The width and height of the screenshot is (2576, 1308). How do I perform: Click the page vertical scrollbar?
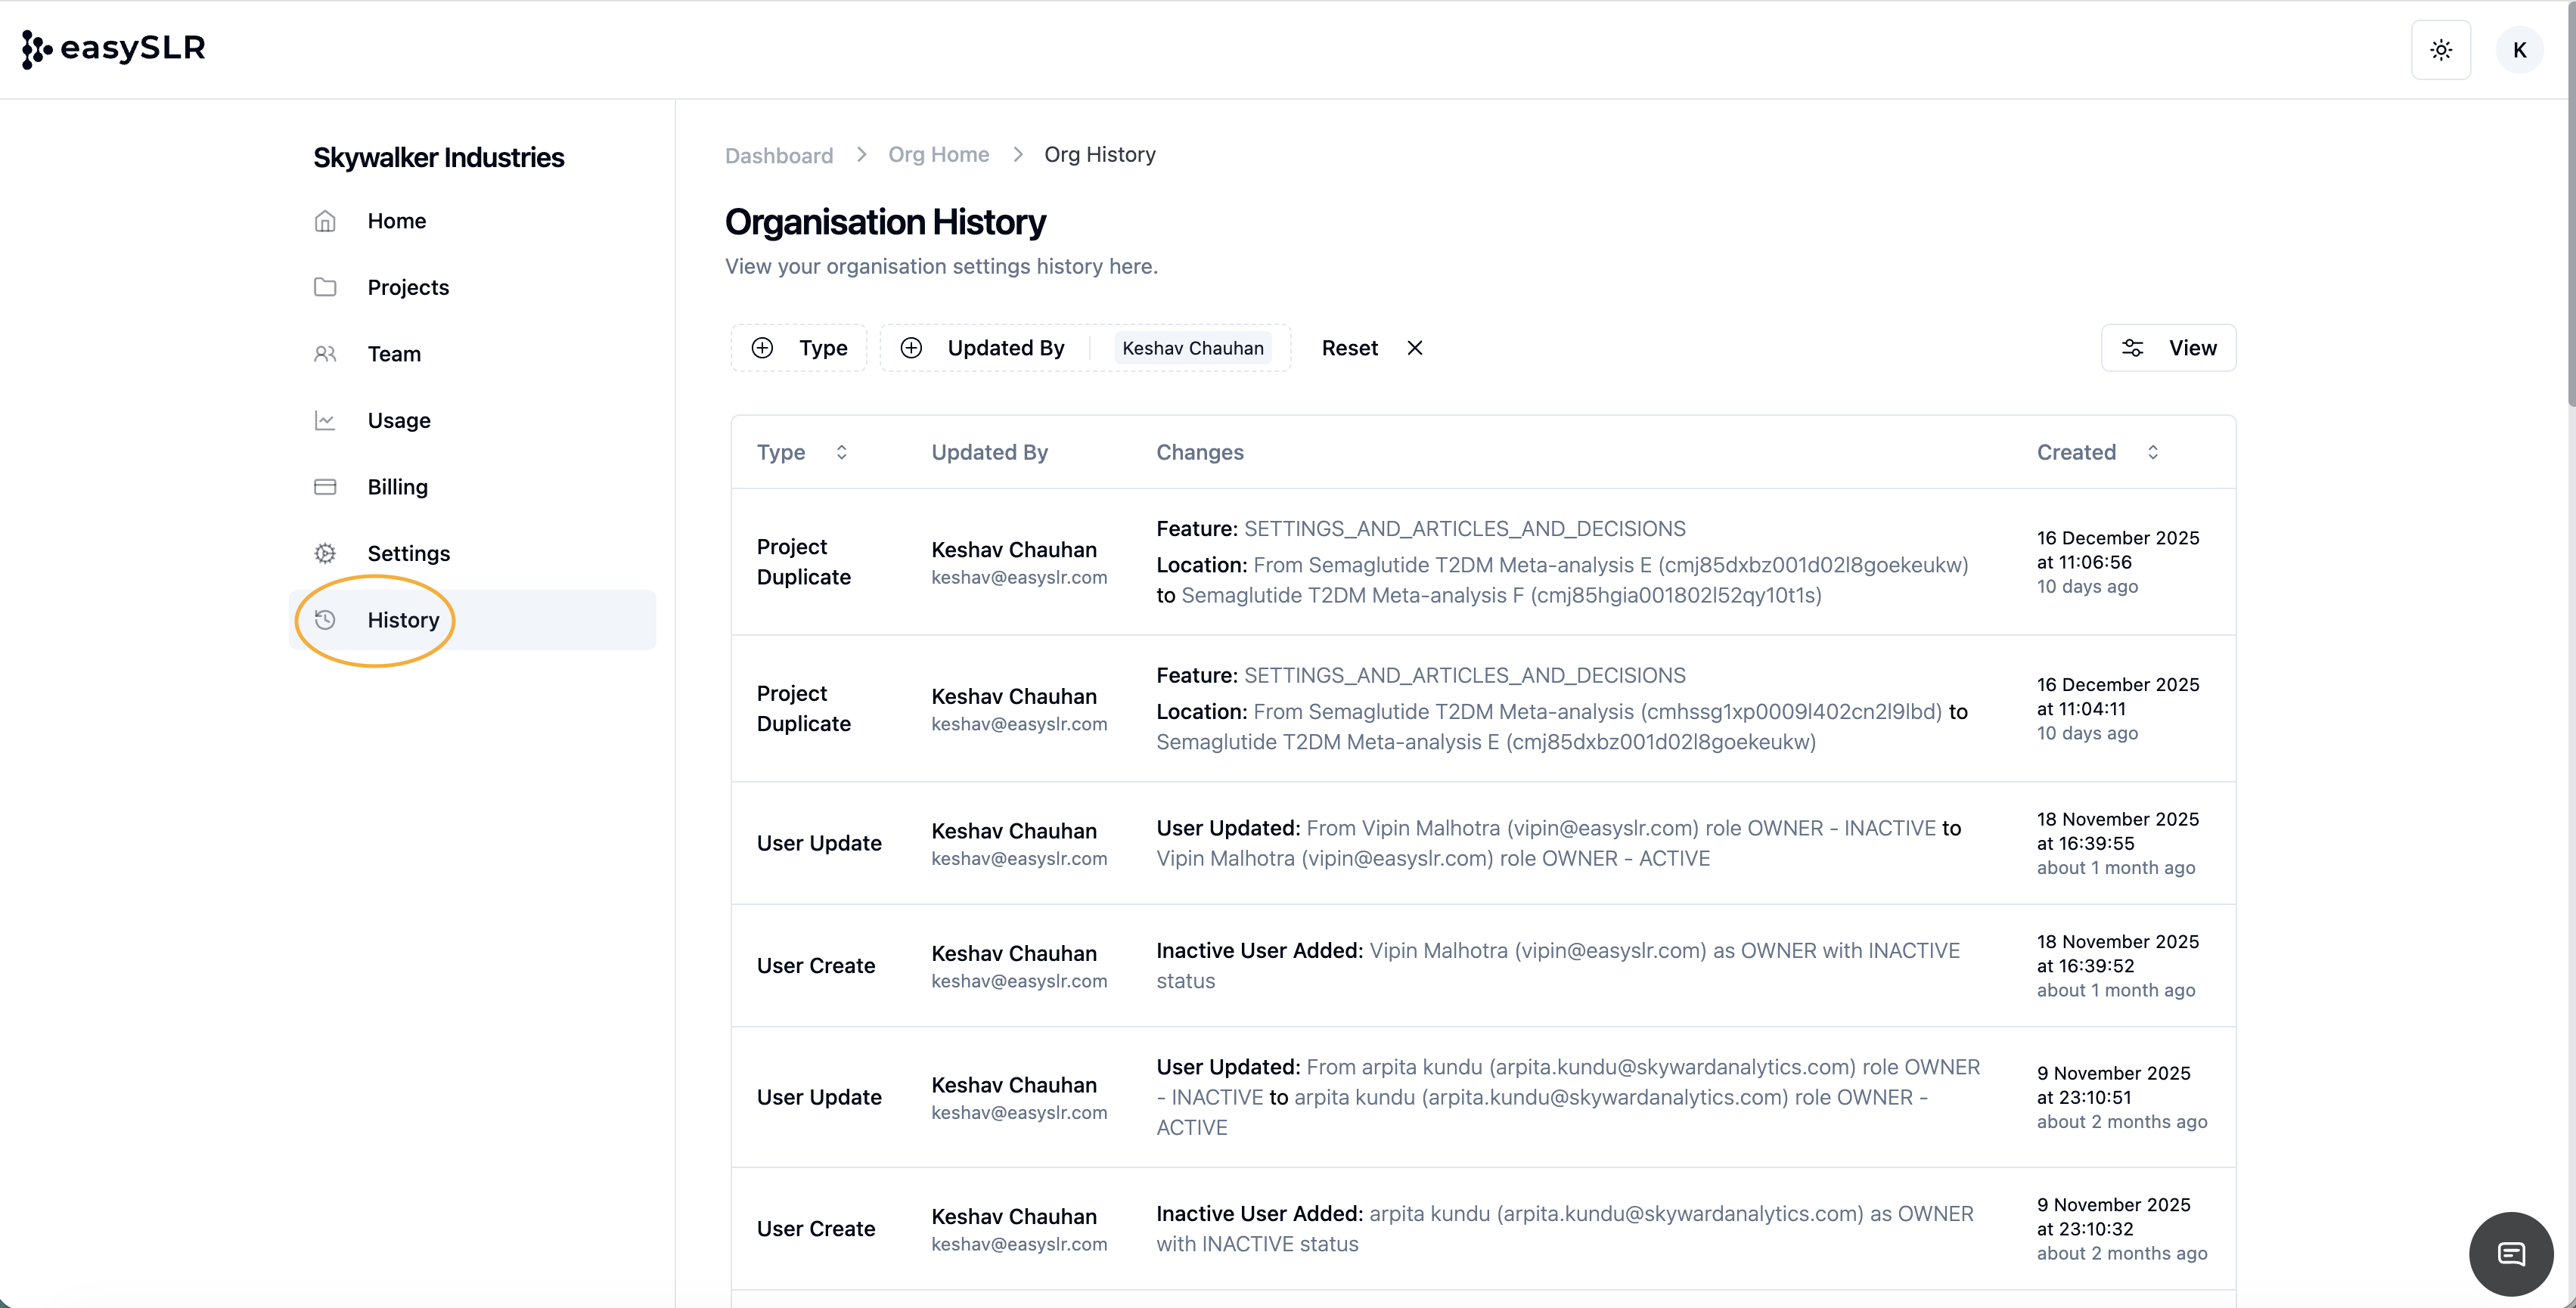[2569, 200]
